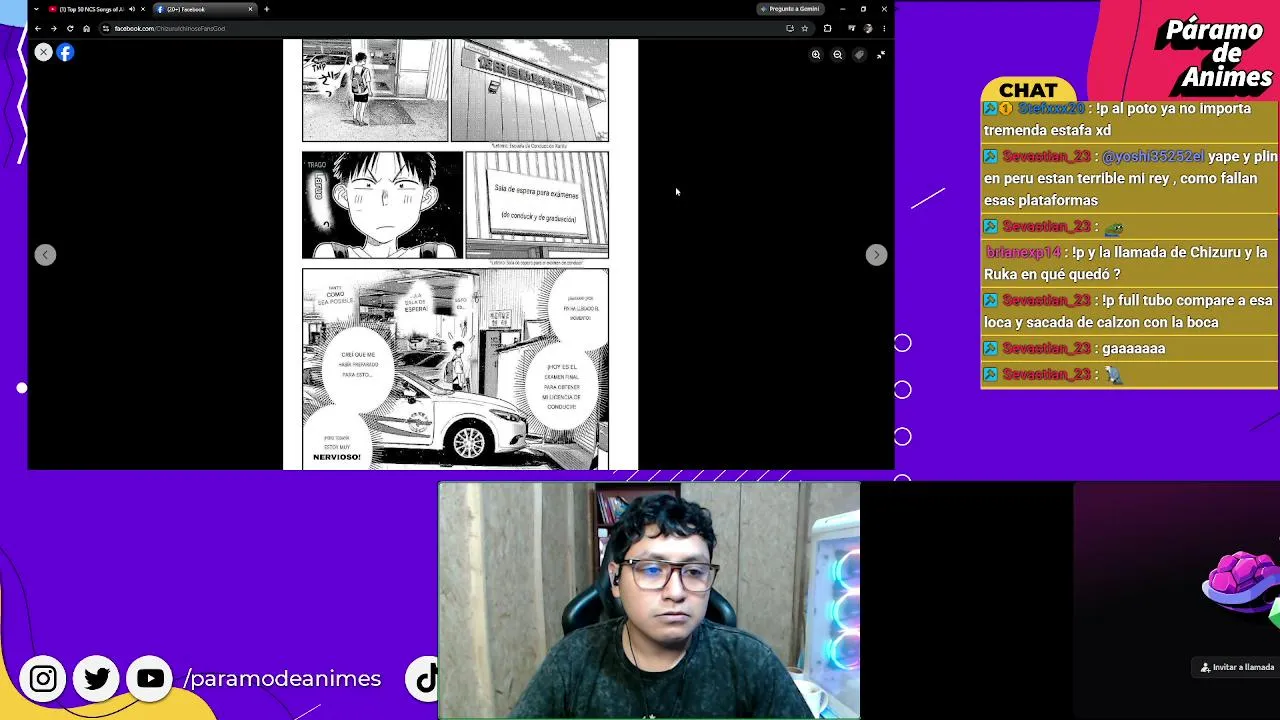Viewport: 1280px width, 720px height.
Task: Select the Facebook browser tab
Action: [204, 9]
